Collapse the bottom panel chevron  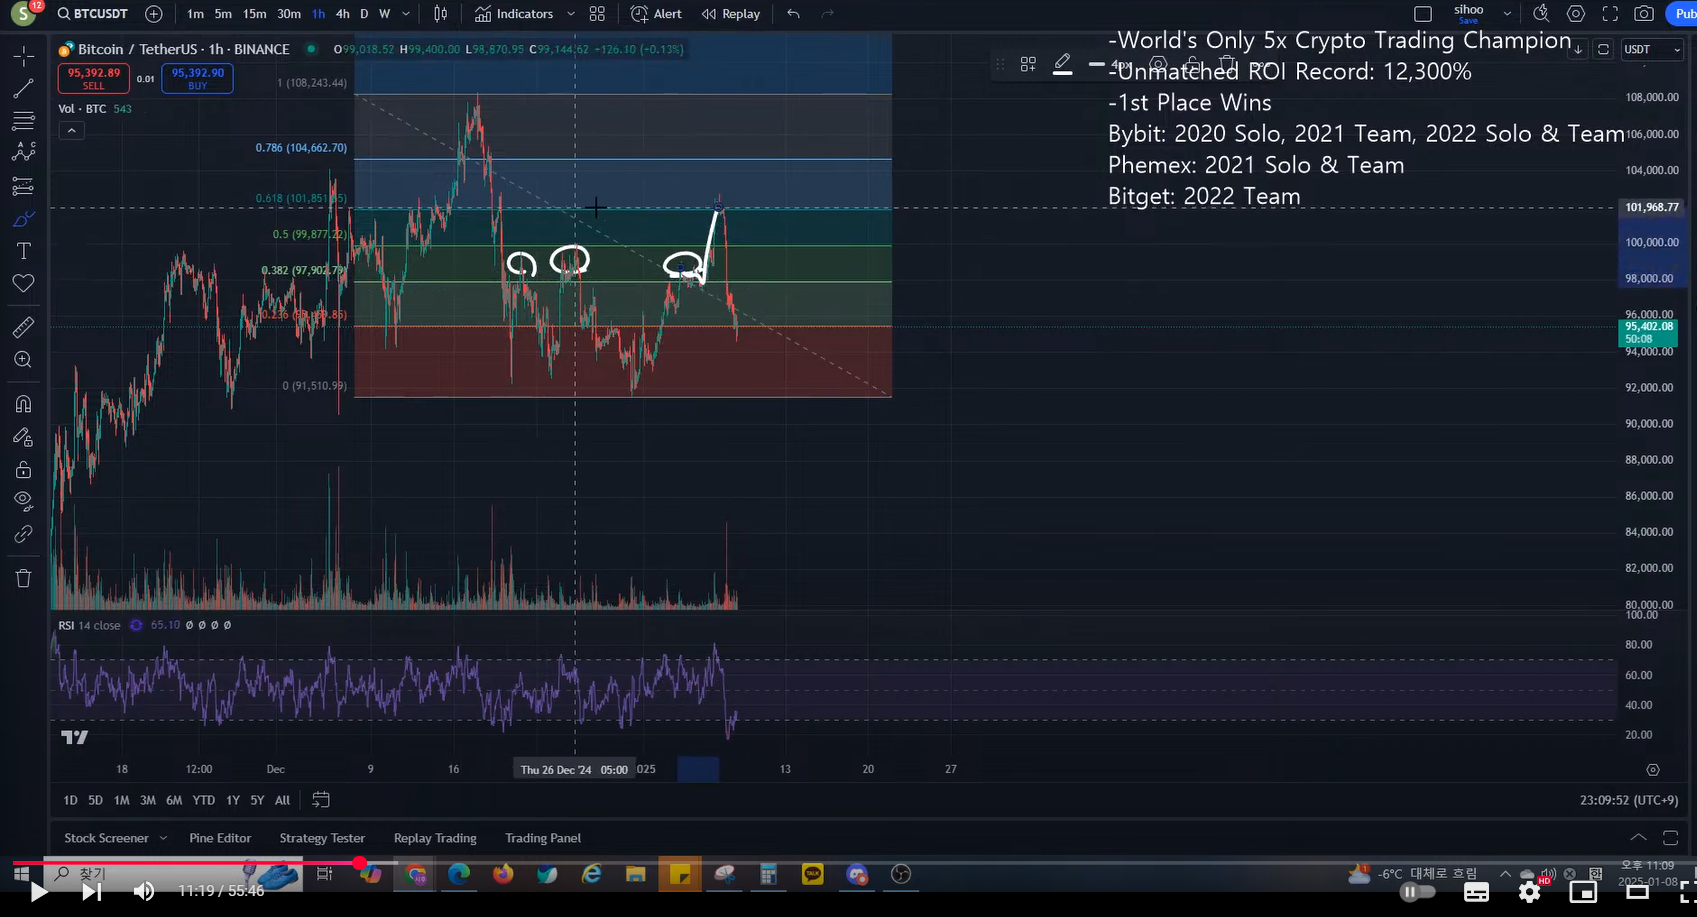click(1638, 837)
